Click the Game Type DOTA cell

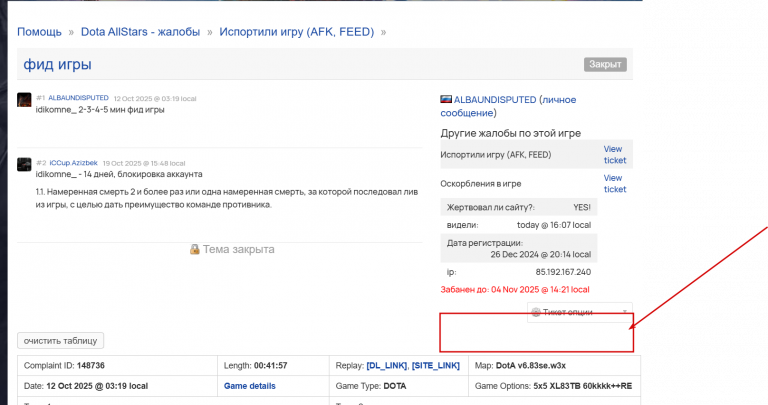399,386
